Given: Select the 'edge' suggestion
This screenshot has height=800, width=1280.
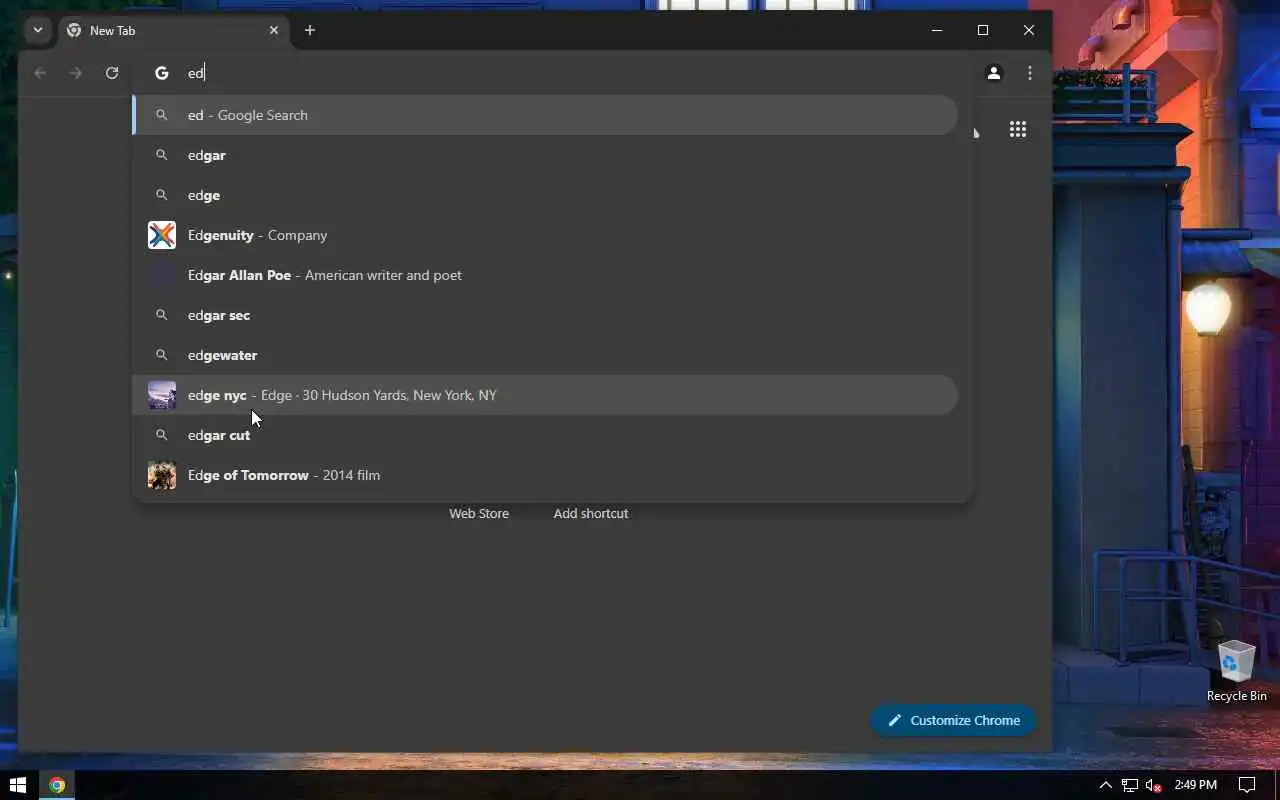Looking at the screenshot, I should (545, 195).
